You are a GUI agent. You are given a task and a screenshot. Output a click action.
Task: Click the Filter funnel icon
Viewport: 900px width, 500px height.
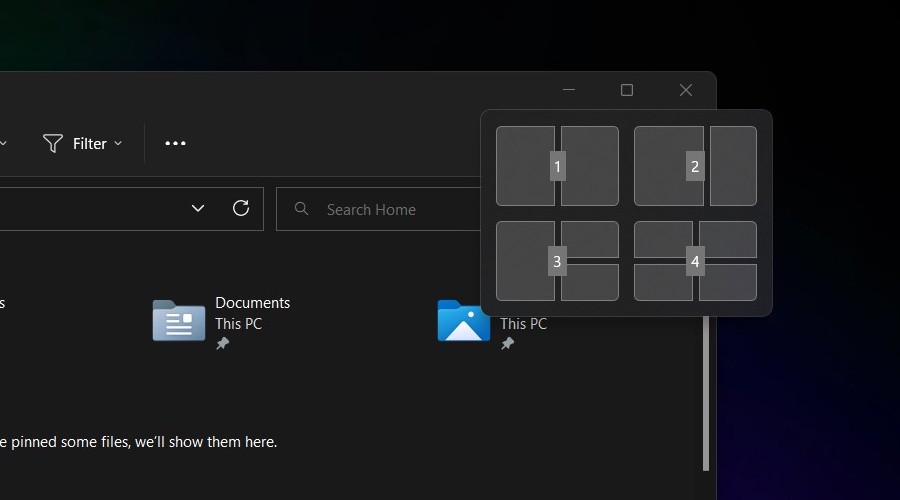53,144
